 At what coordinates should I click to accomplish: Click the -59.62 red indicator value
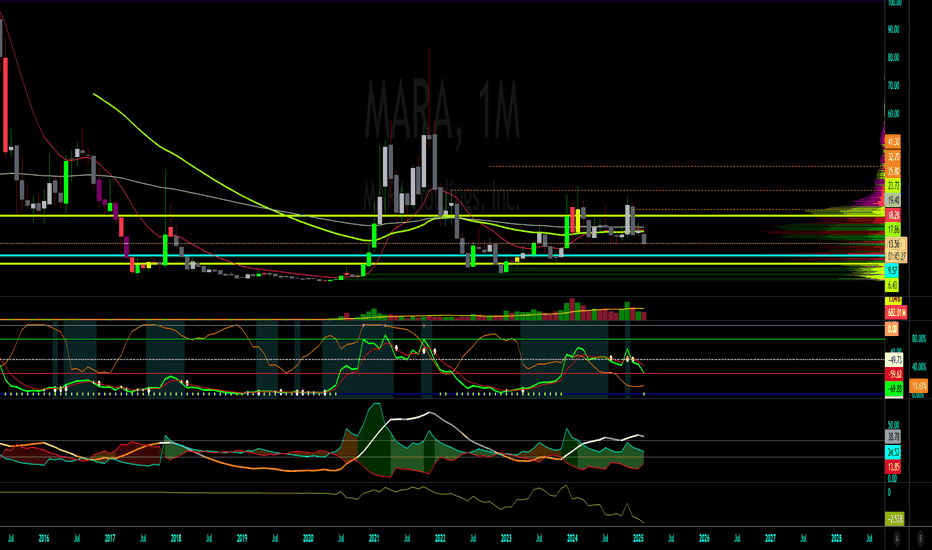(x=895, y=375)
